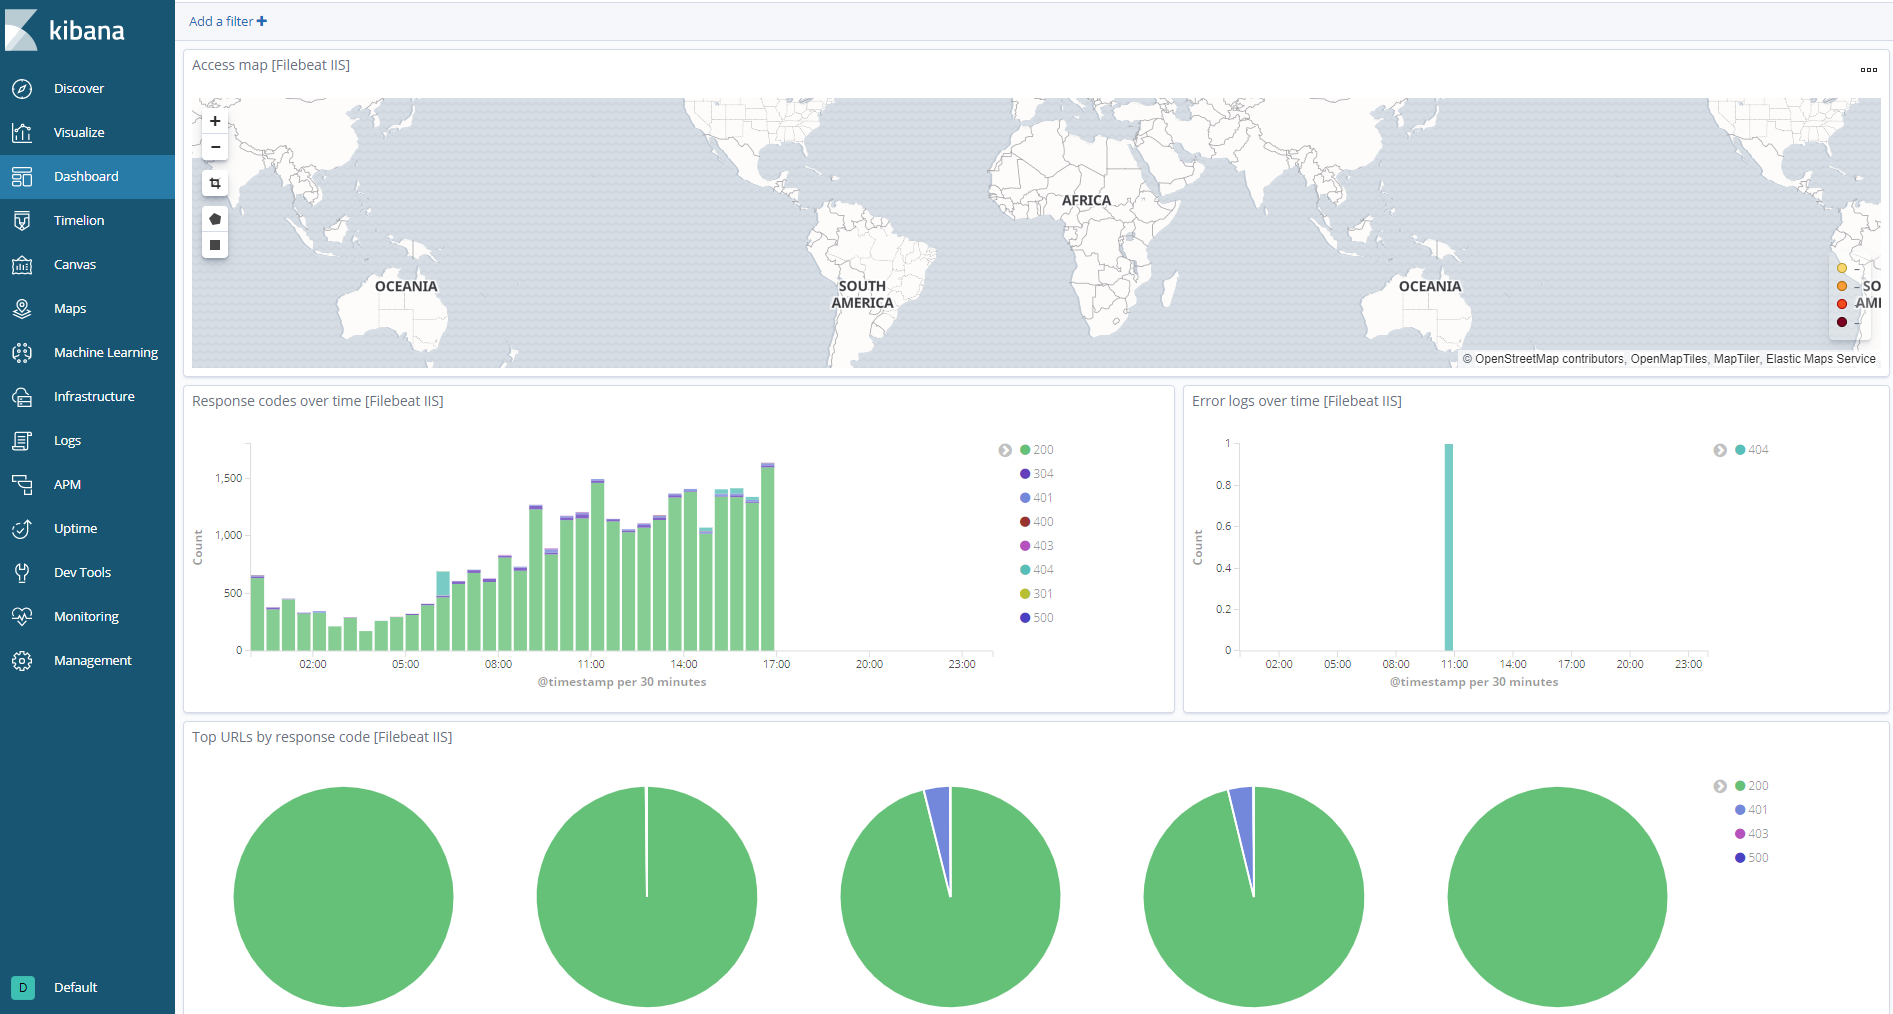Click the Monitoring heartbeat icon
The image size is (1893, 1014).
[x=22, y=617]
